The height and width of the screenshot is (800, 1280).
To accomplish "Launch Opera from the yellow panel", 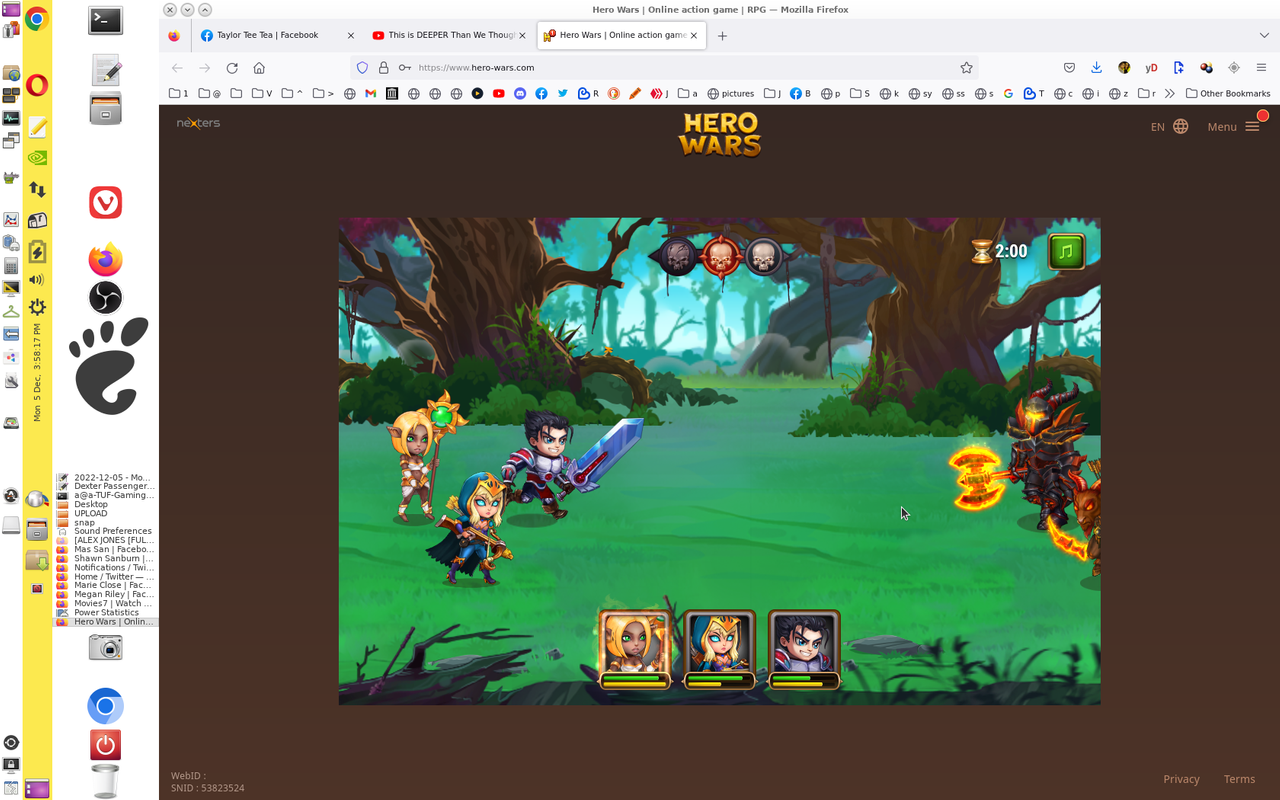I will click(37, 85).
